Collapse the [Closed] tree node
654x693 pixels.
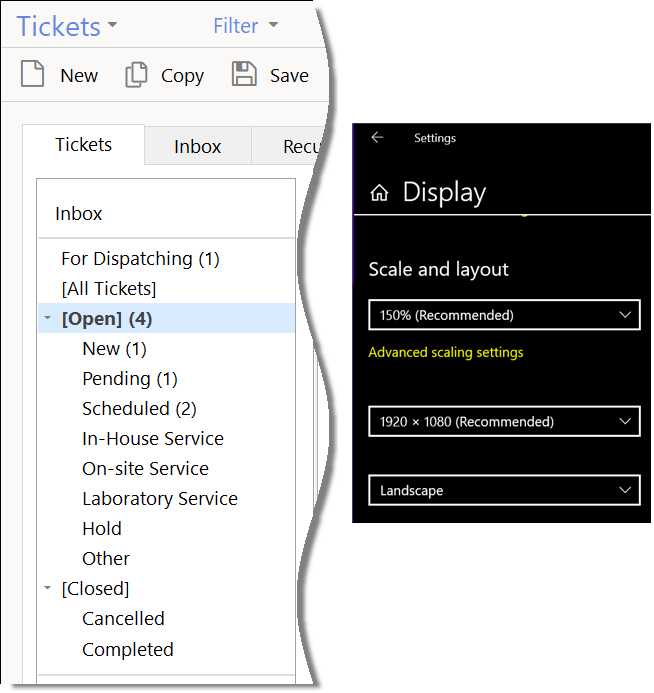[47, 589]
